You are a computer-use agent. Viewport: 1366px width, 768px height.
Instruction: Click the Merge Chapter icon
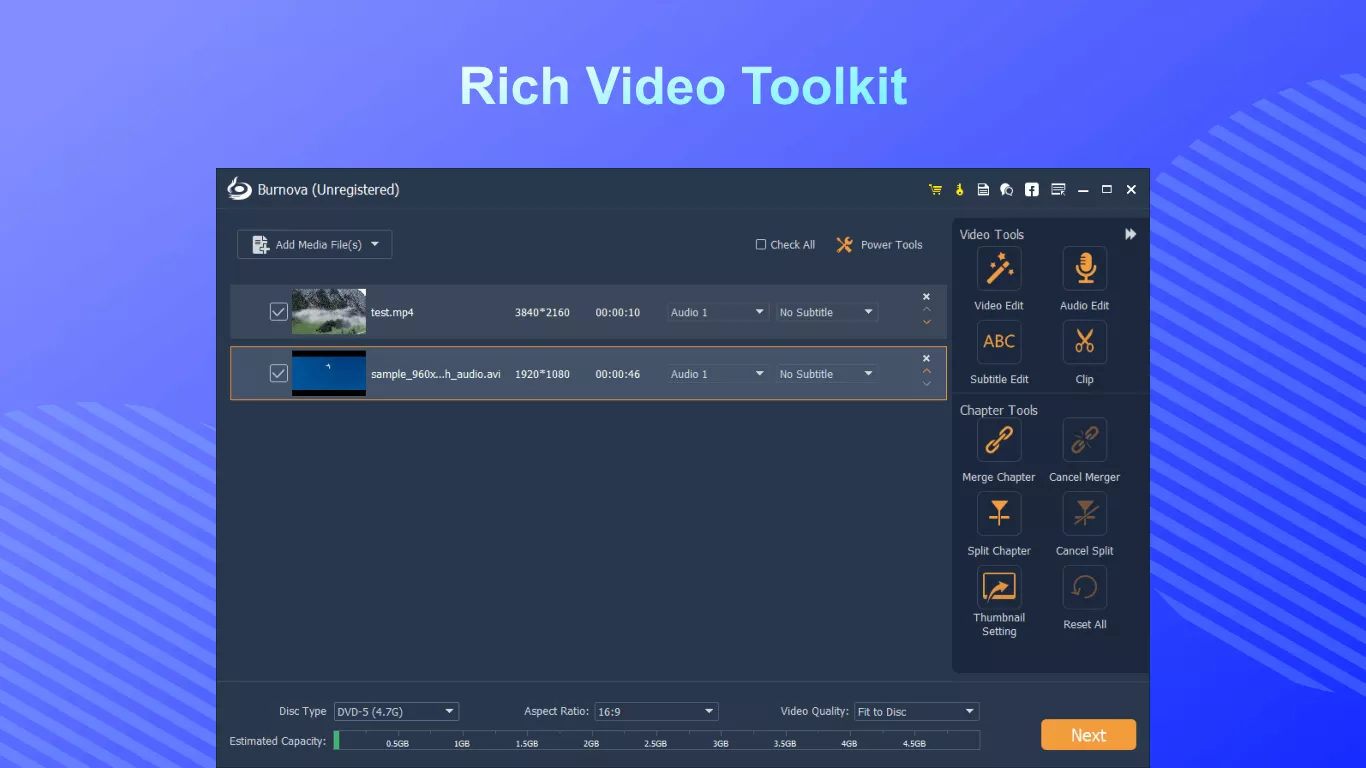point(998,440)
